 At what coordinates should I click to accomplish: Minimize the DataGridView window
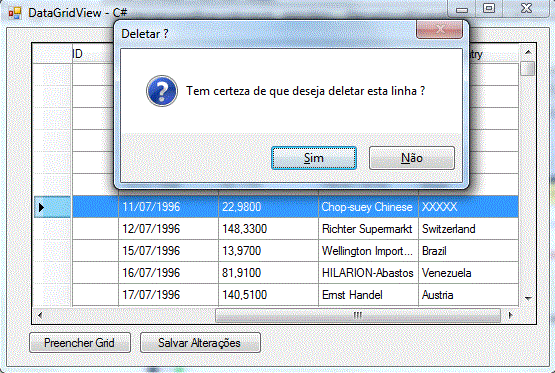point(462,8)
